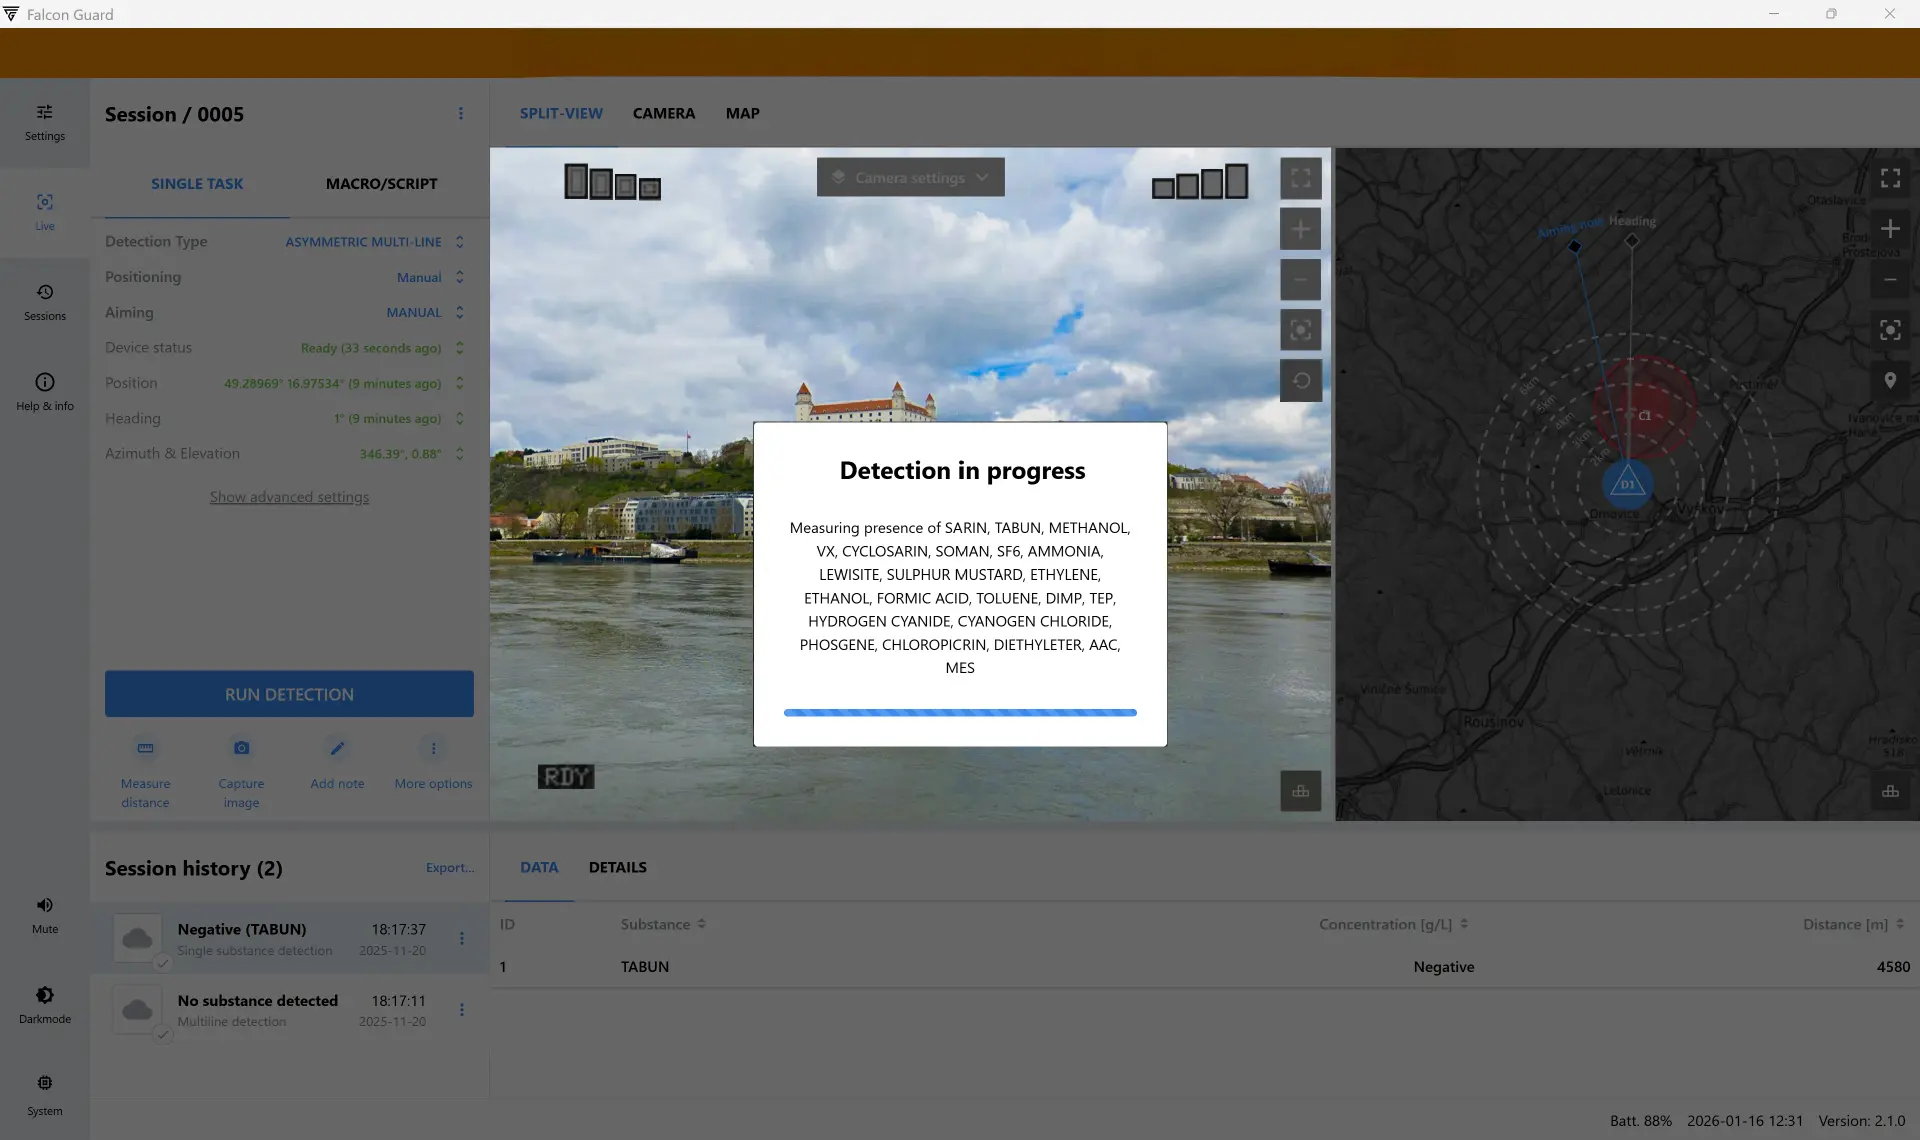Click Show advanced settings link
Viewport: 1920px width, 1140px height.
click(x=289, y=497)
